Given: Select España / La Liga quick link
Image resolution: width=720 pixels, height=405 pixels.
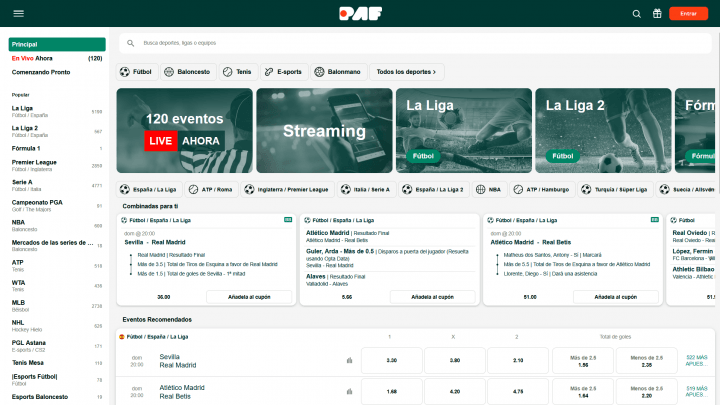Looking at the screenshot, I should tap(149, 189).
